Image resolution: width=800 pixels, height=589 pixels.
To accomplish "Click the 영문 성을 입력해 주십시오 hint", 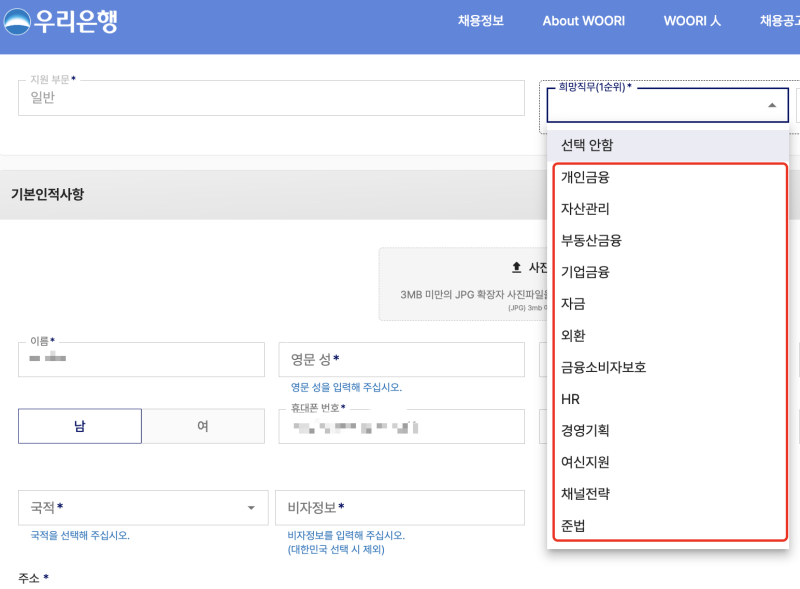I will (346, 387).
